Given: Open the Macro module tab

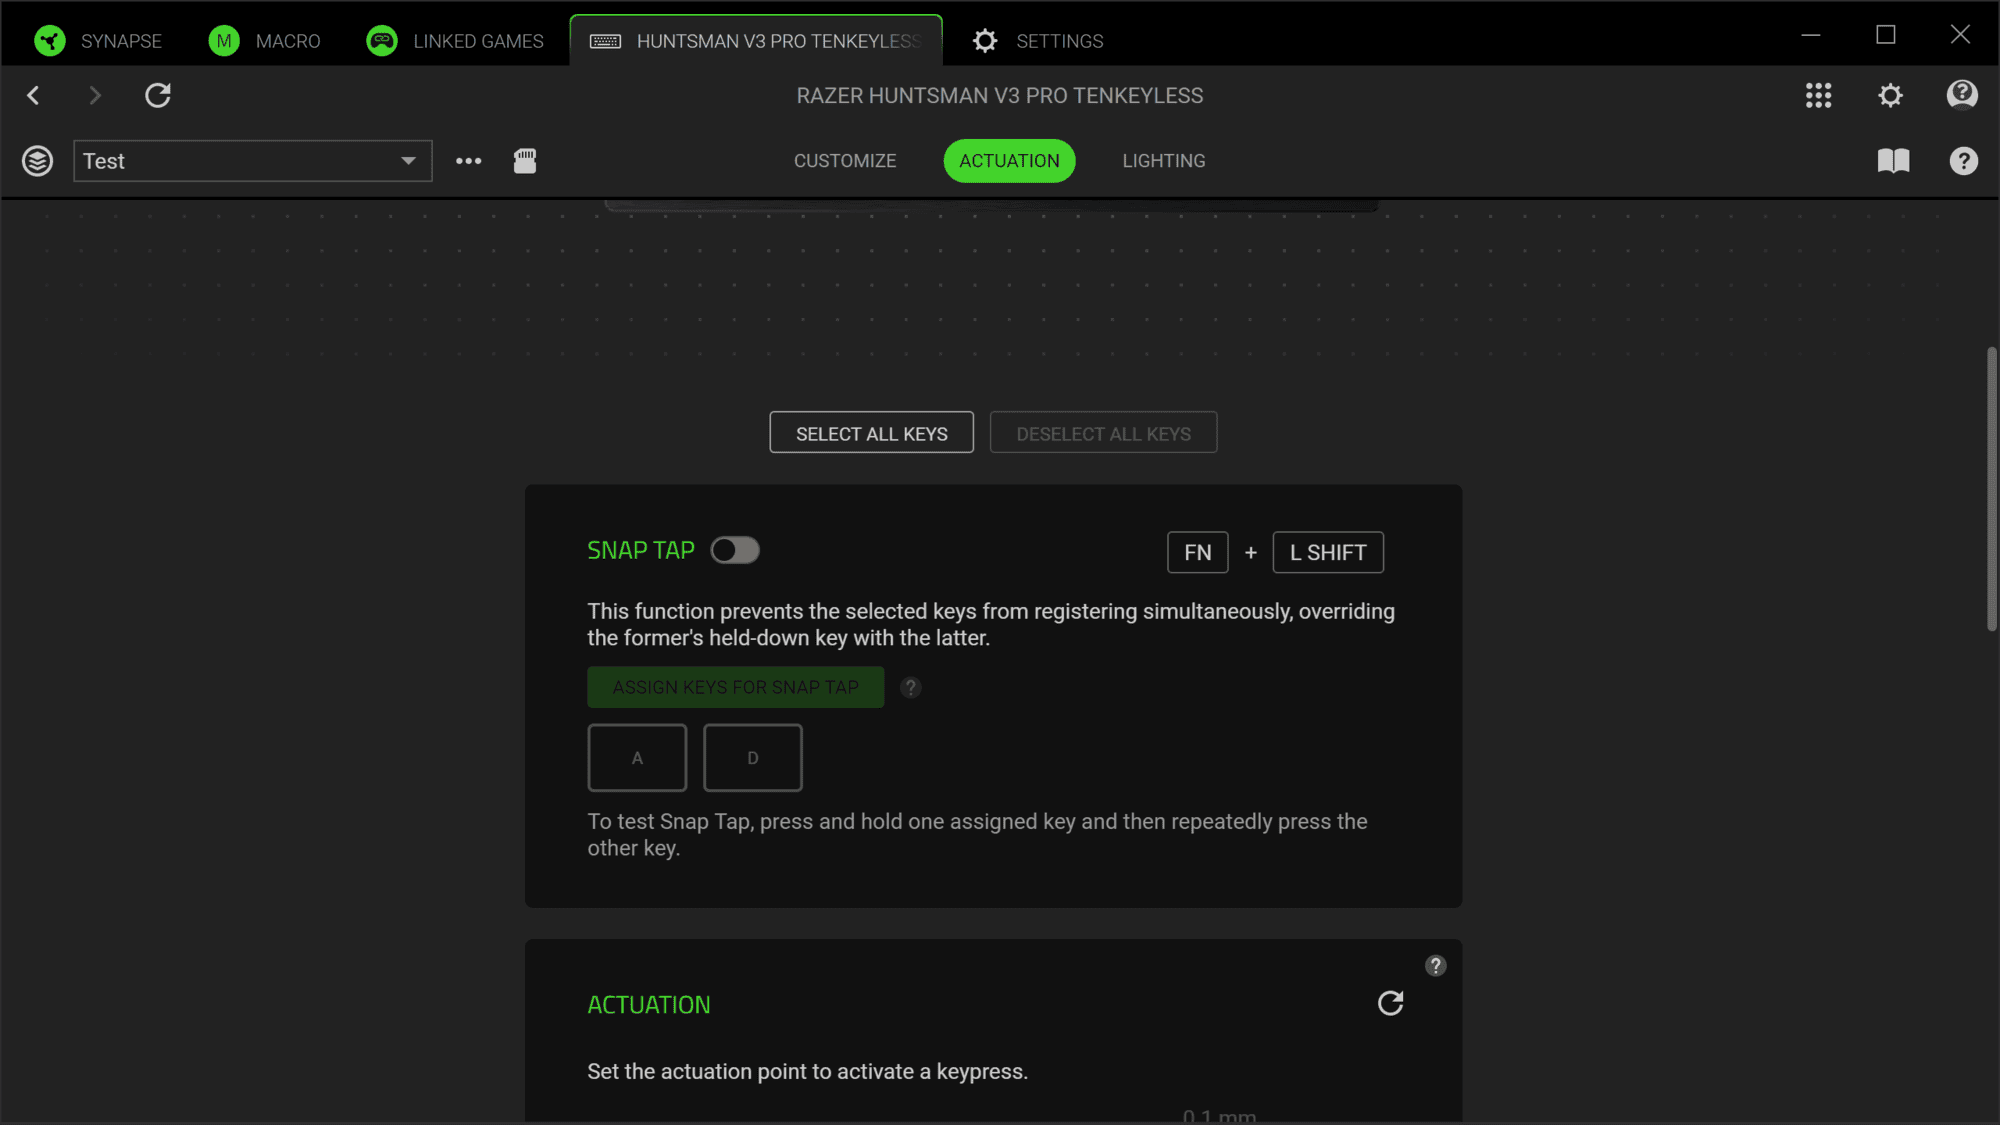Looking at the screenshot, I should tap(265, 41).
